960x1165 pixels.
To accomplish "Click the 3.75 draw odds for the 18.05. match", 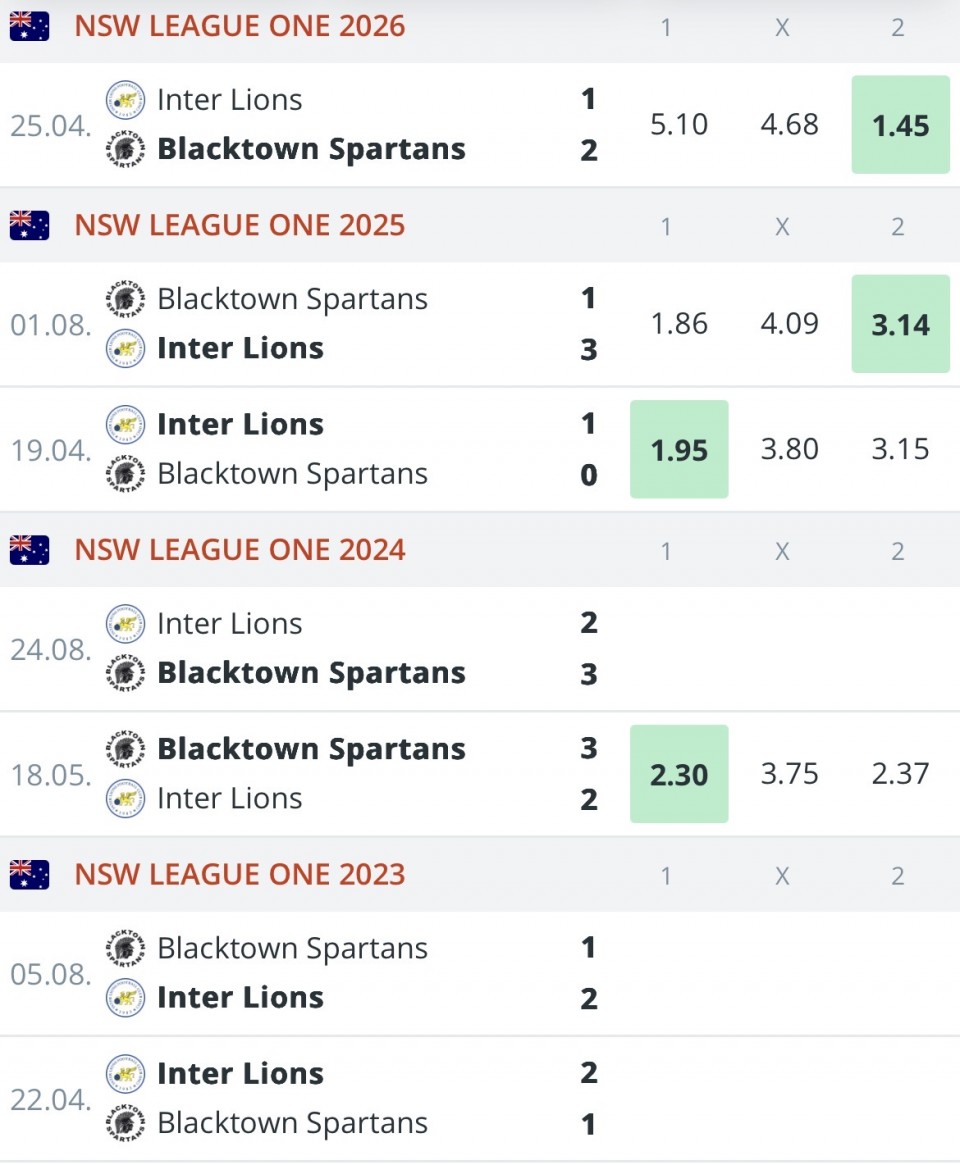I will 789,774.
